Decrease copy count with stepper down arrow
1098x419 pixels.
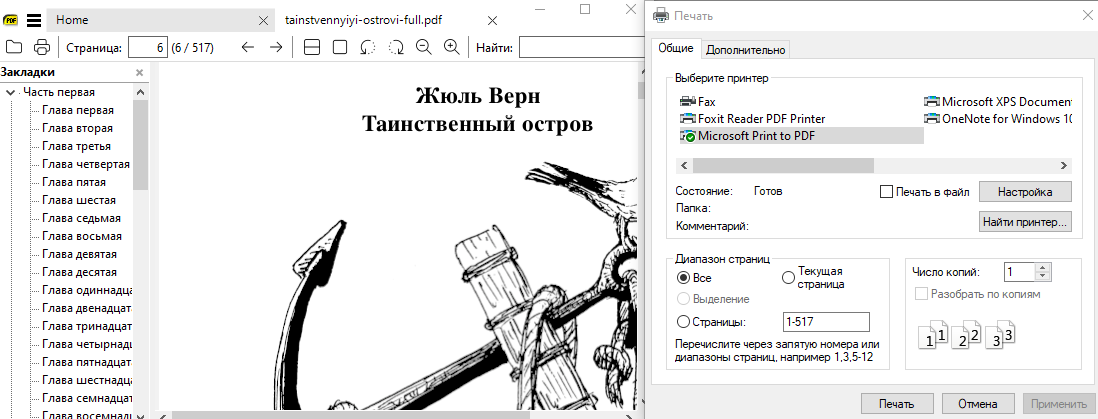[x=1044, y=276]
